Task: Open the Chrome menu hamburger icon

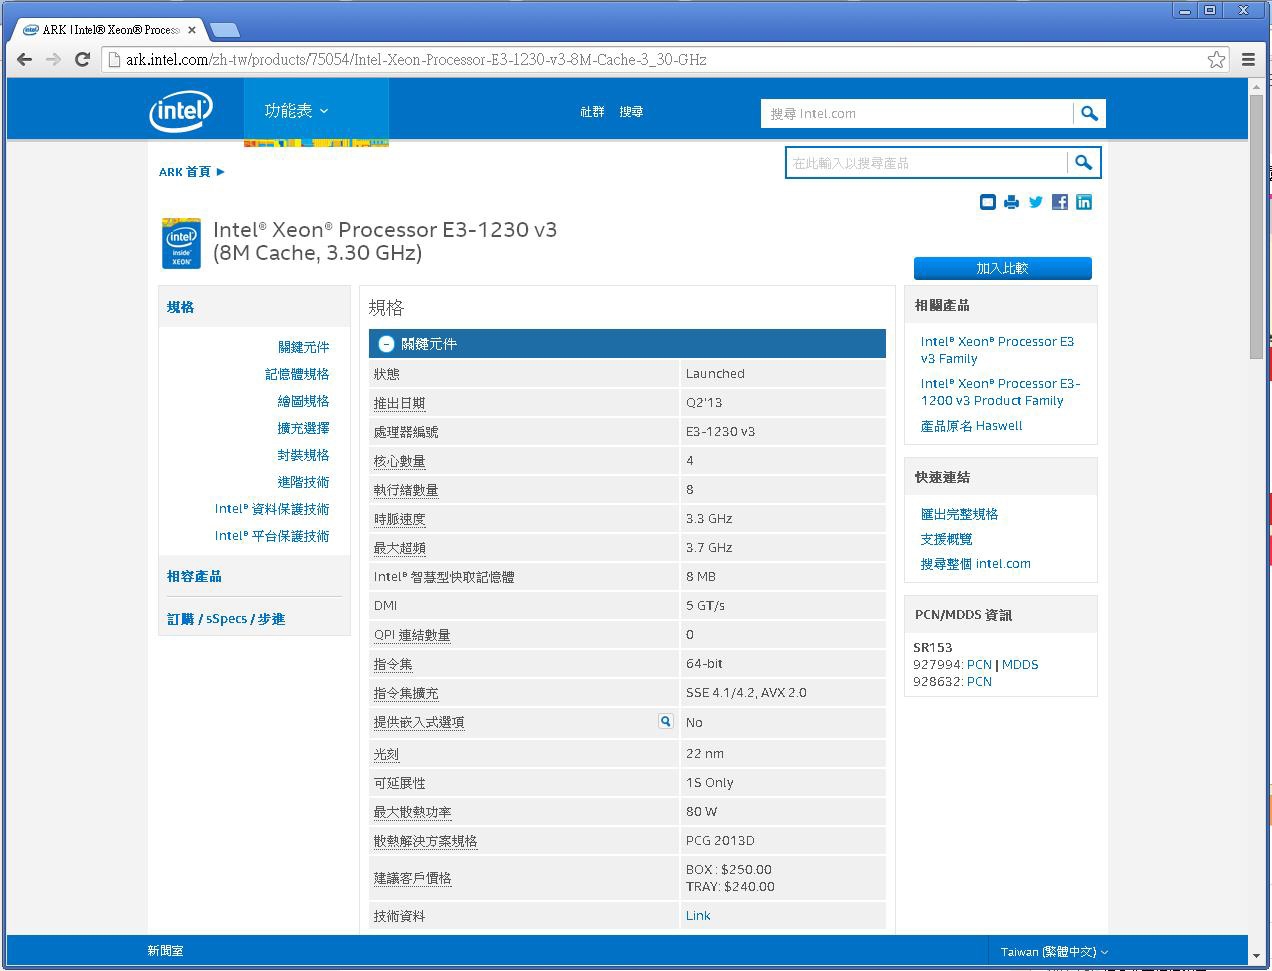Action: (1248, 60)
